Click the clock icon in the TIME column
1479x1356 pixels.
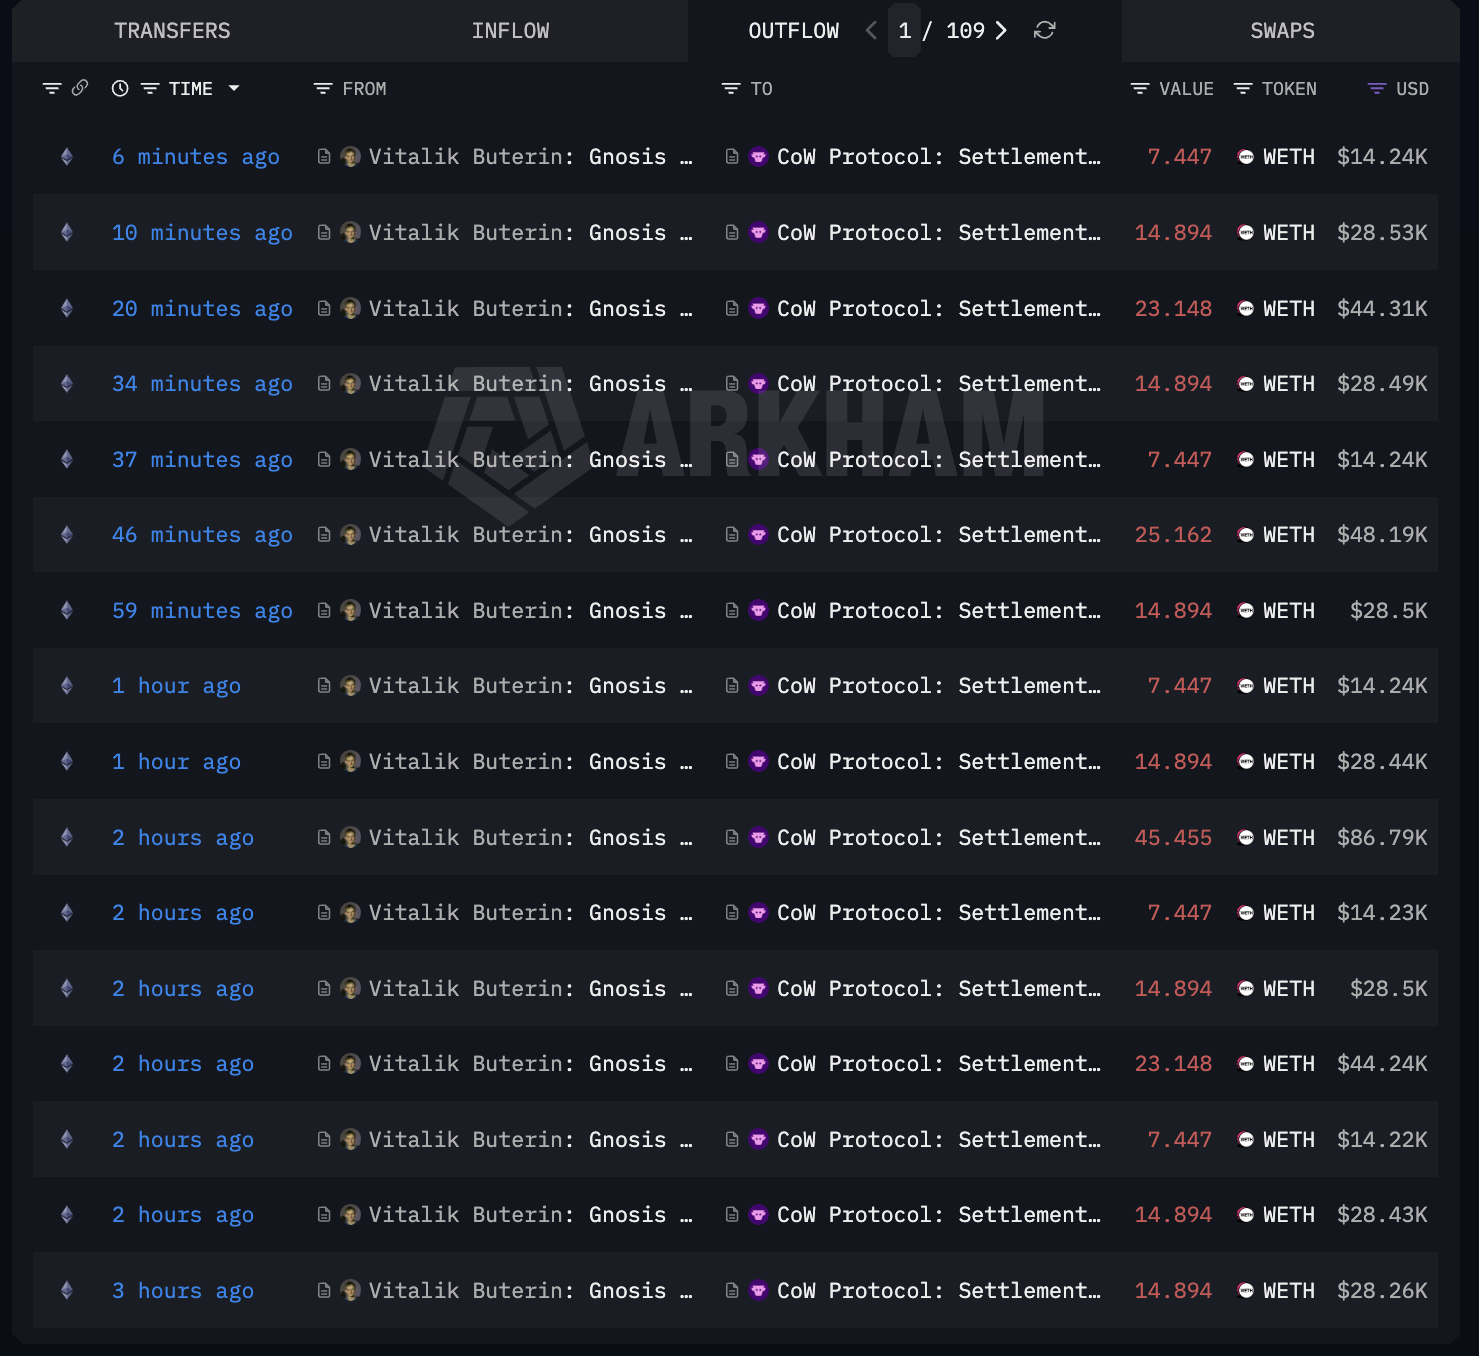pos(120,88)
